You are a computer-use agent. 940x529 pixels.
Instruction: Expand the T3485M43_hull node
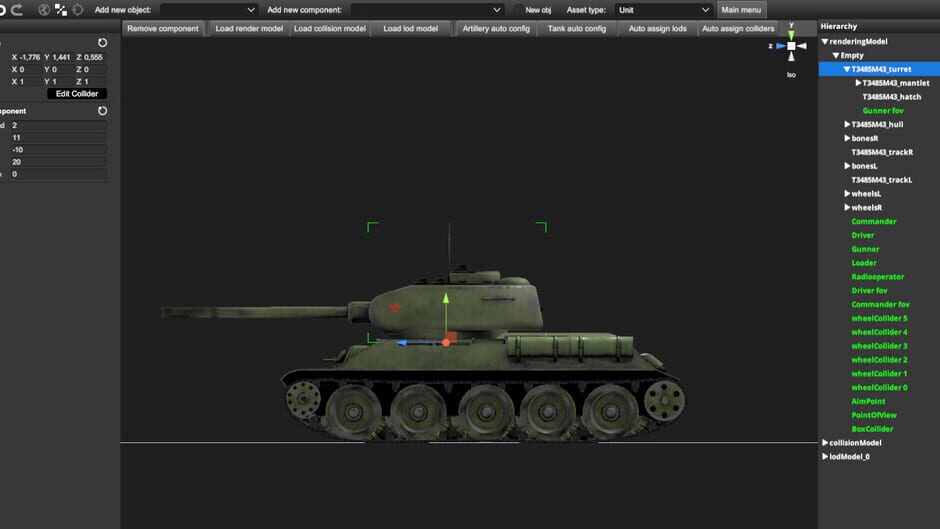click(847, 125)
